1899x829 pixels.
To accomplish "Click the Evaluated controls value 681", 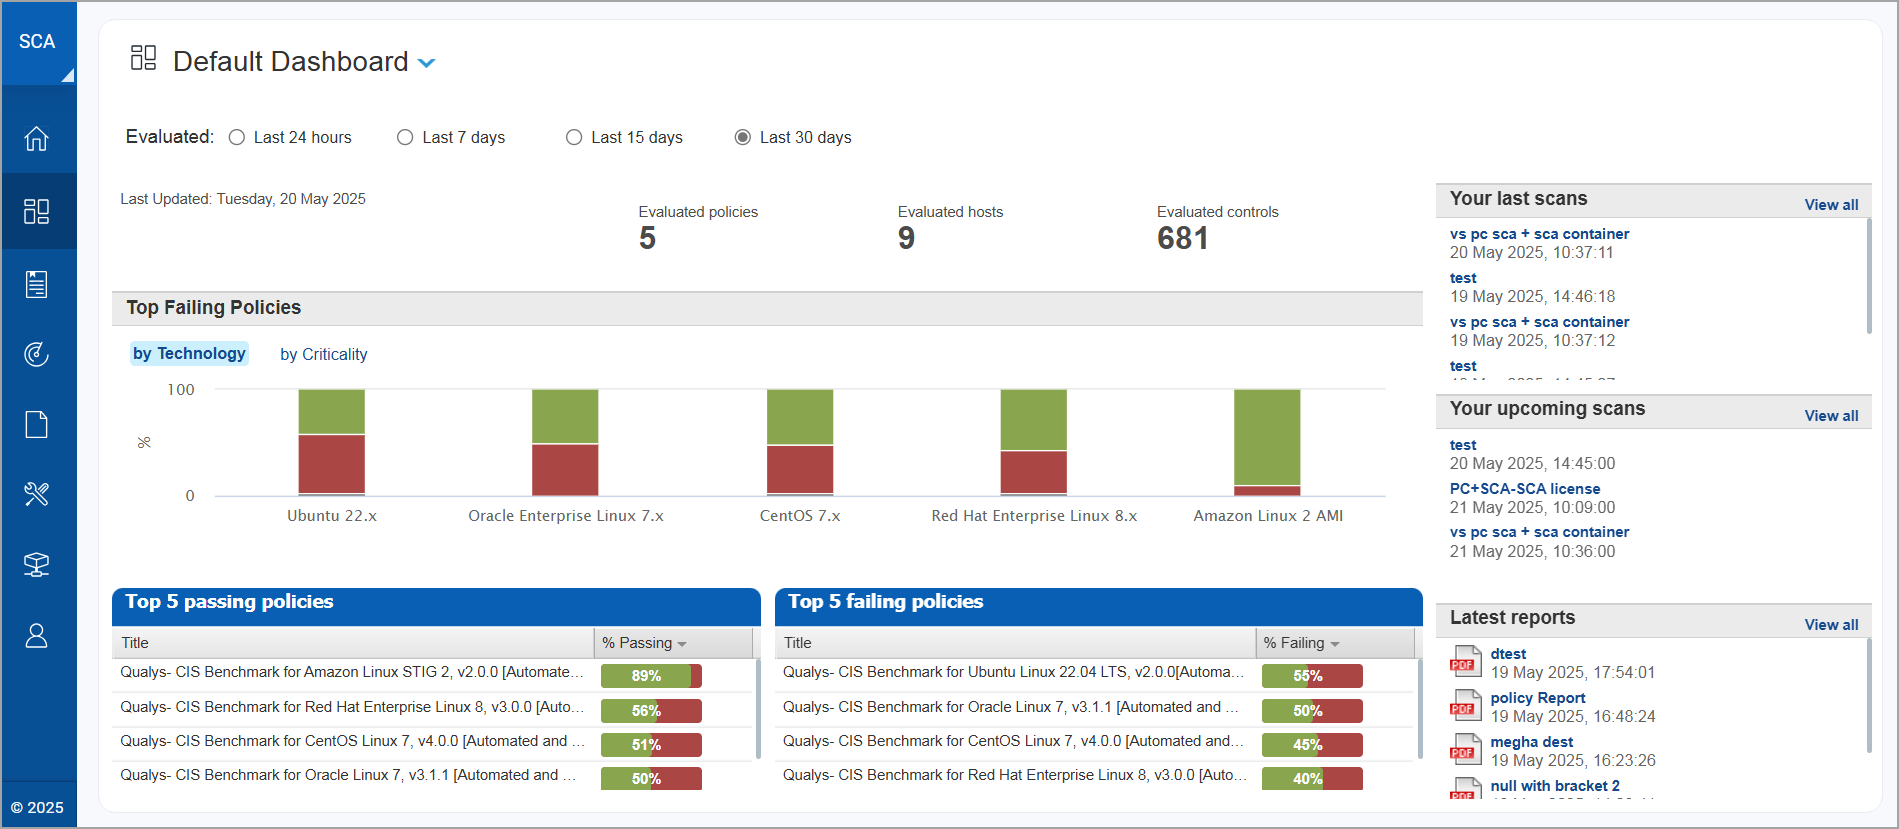I will 1183,238.
